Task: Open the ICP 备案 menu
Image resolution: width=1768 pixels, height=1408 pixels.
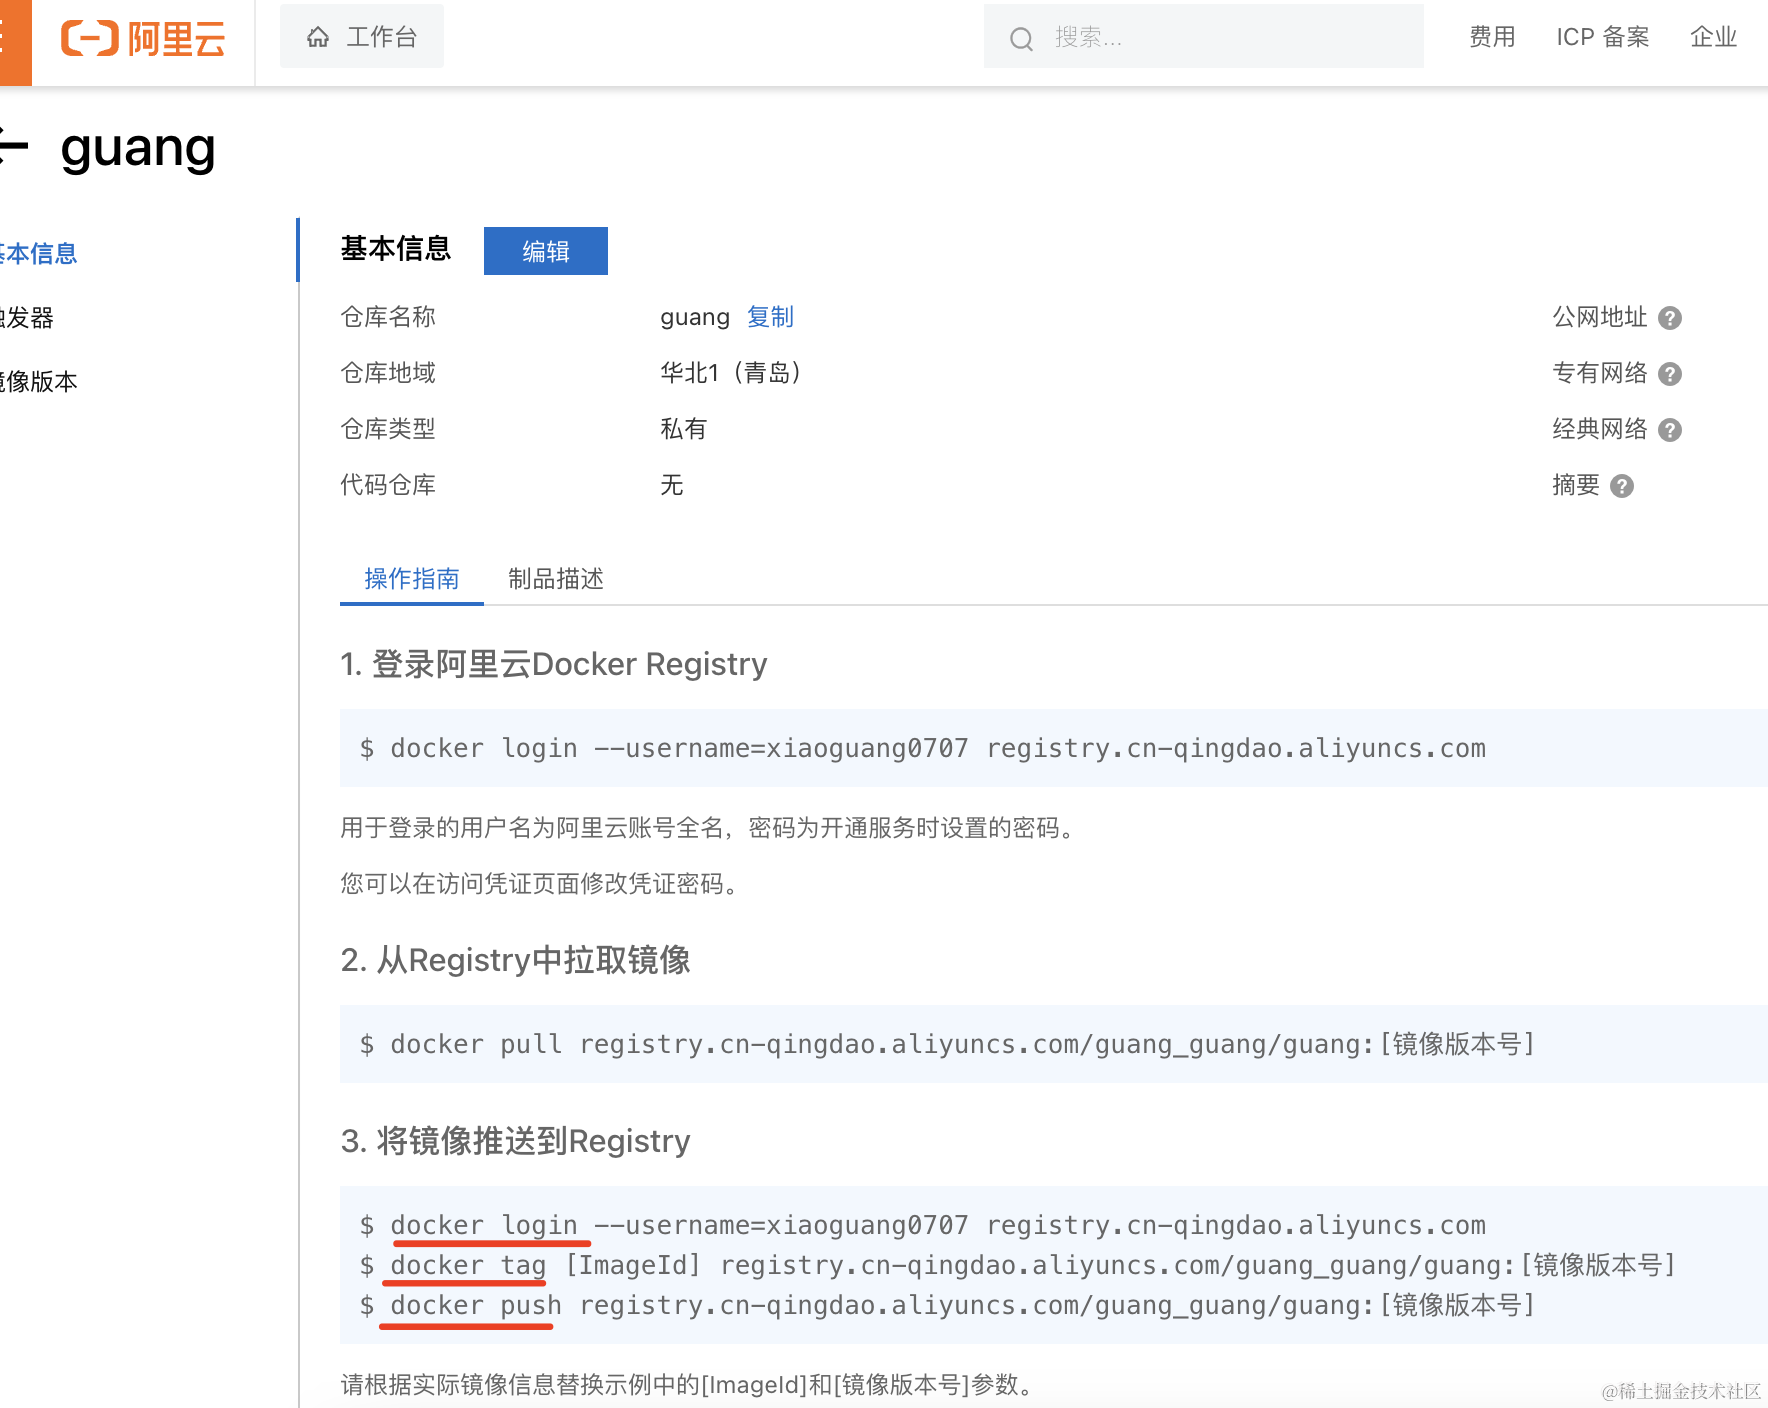Action: [x=1603, y=37]
